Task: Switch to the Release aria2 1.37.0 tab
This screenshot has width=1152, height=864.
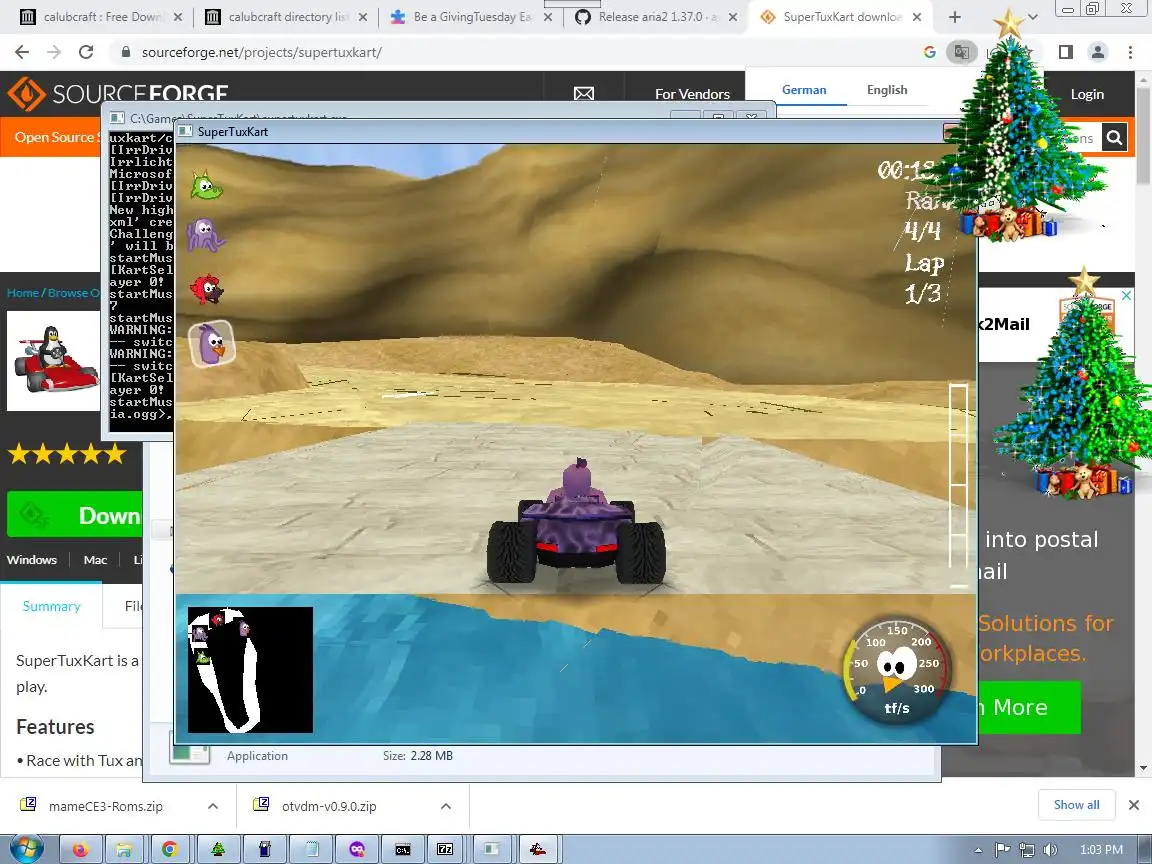Action: 656,17
